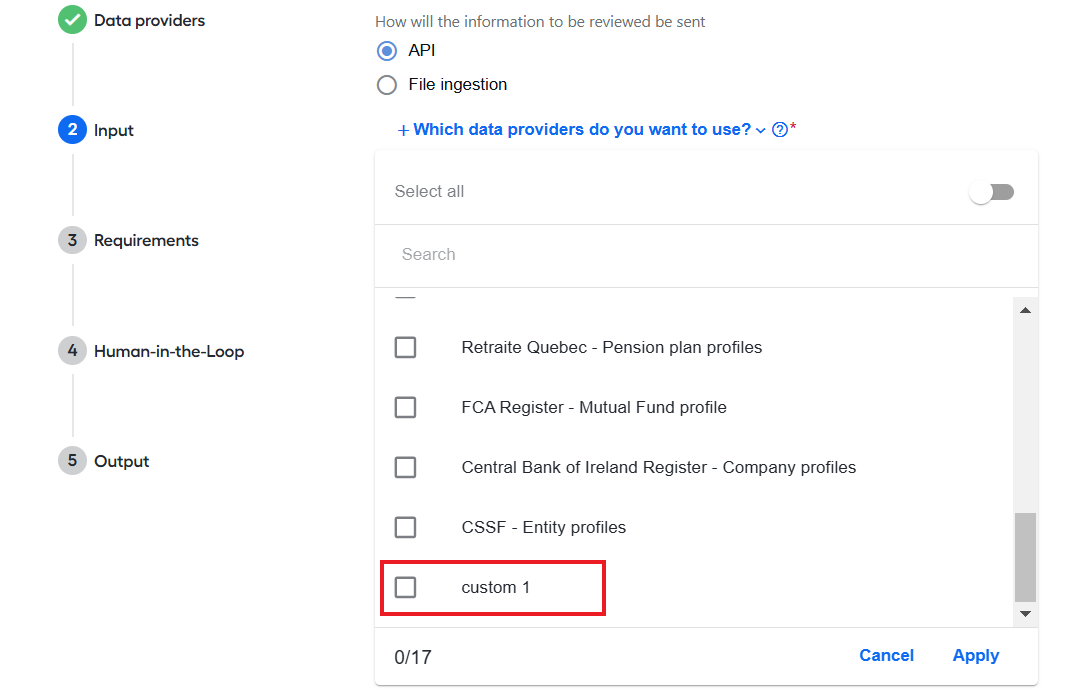Click the Search input field
This screenshot has width=1090, height=699.
coord(706,254)
